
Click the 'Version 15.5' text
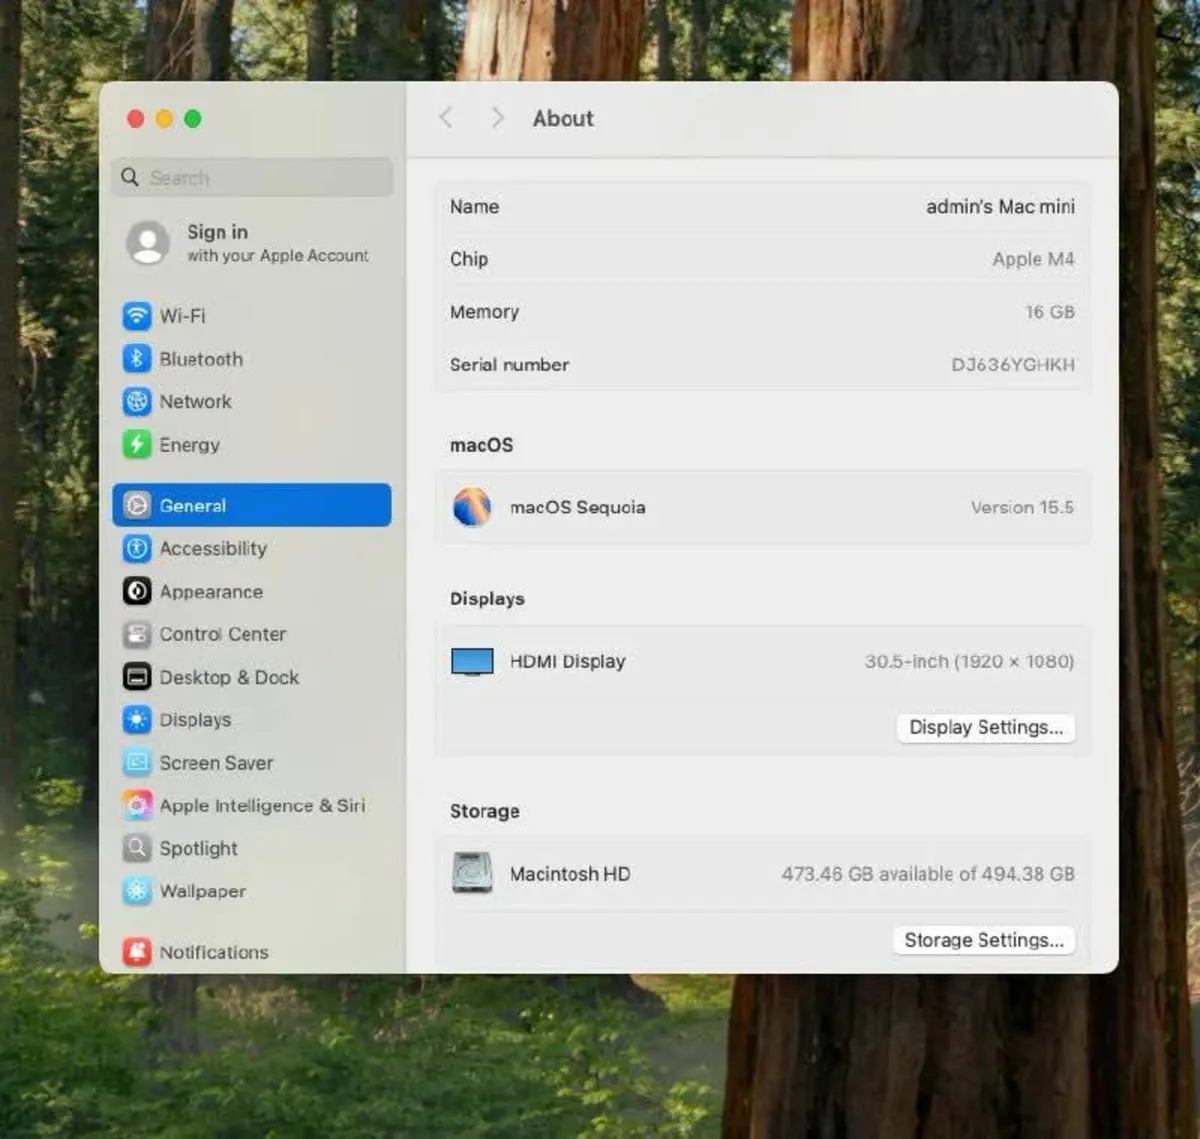pos(1022,507)
